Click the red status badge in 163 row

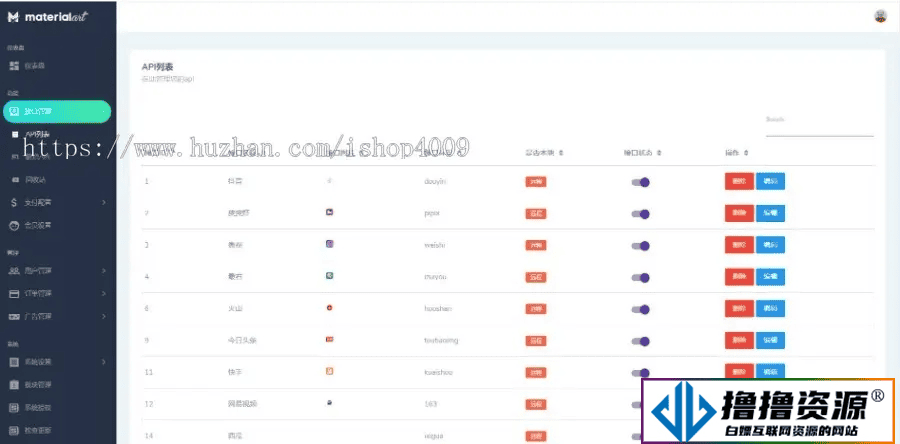click(x=536, y=404)
